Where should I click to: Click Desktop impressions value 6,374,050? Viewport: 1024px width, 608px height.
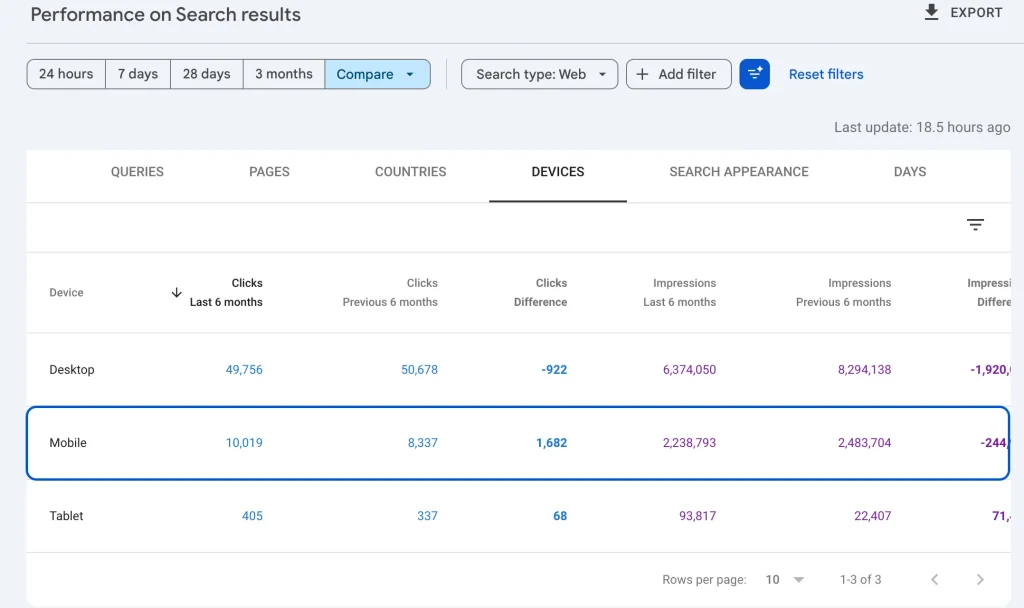pos(689,370)
